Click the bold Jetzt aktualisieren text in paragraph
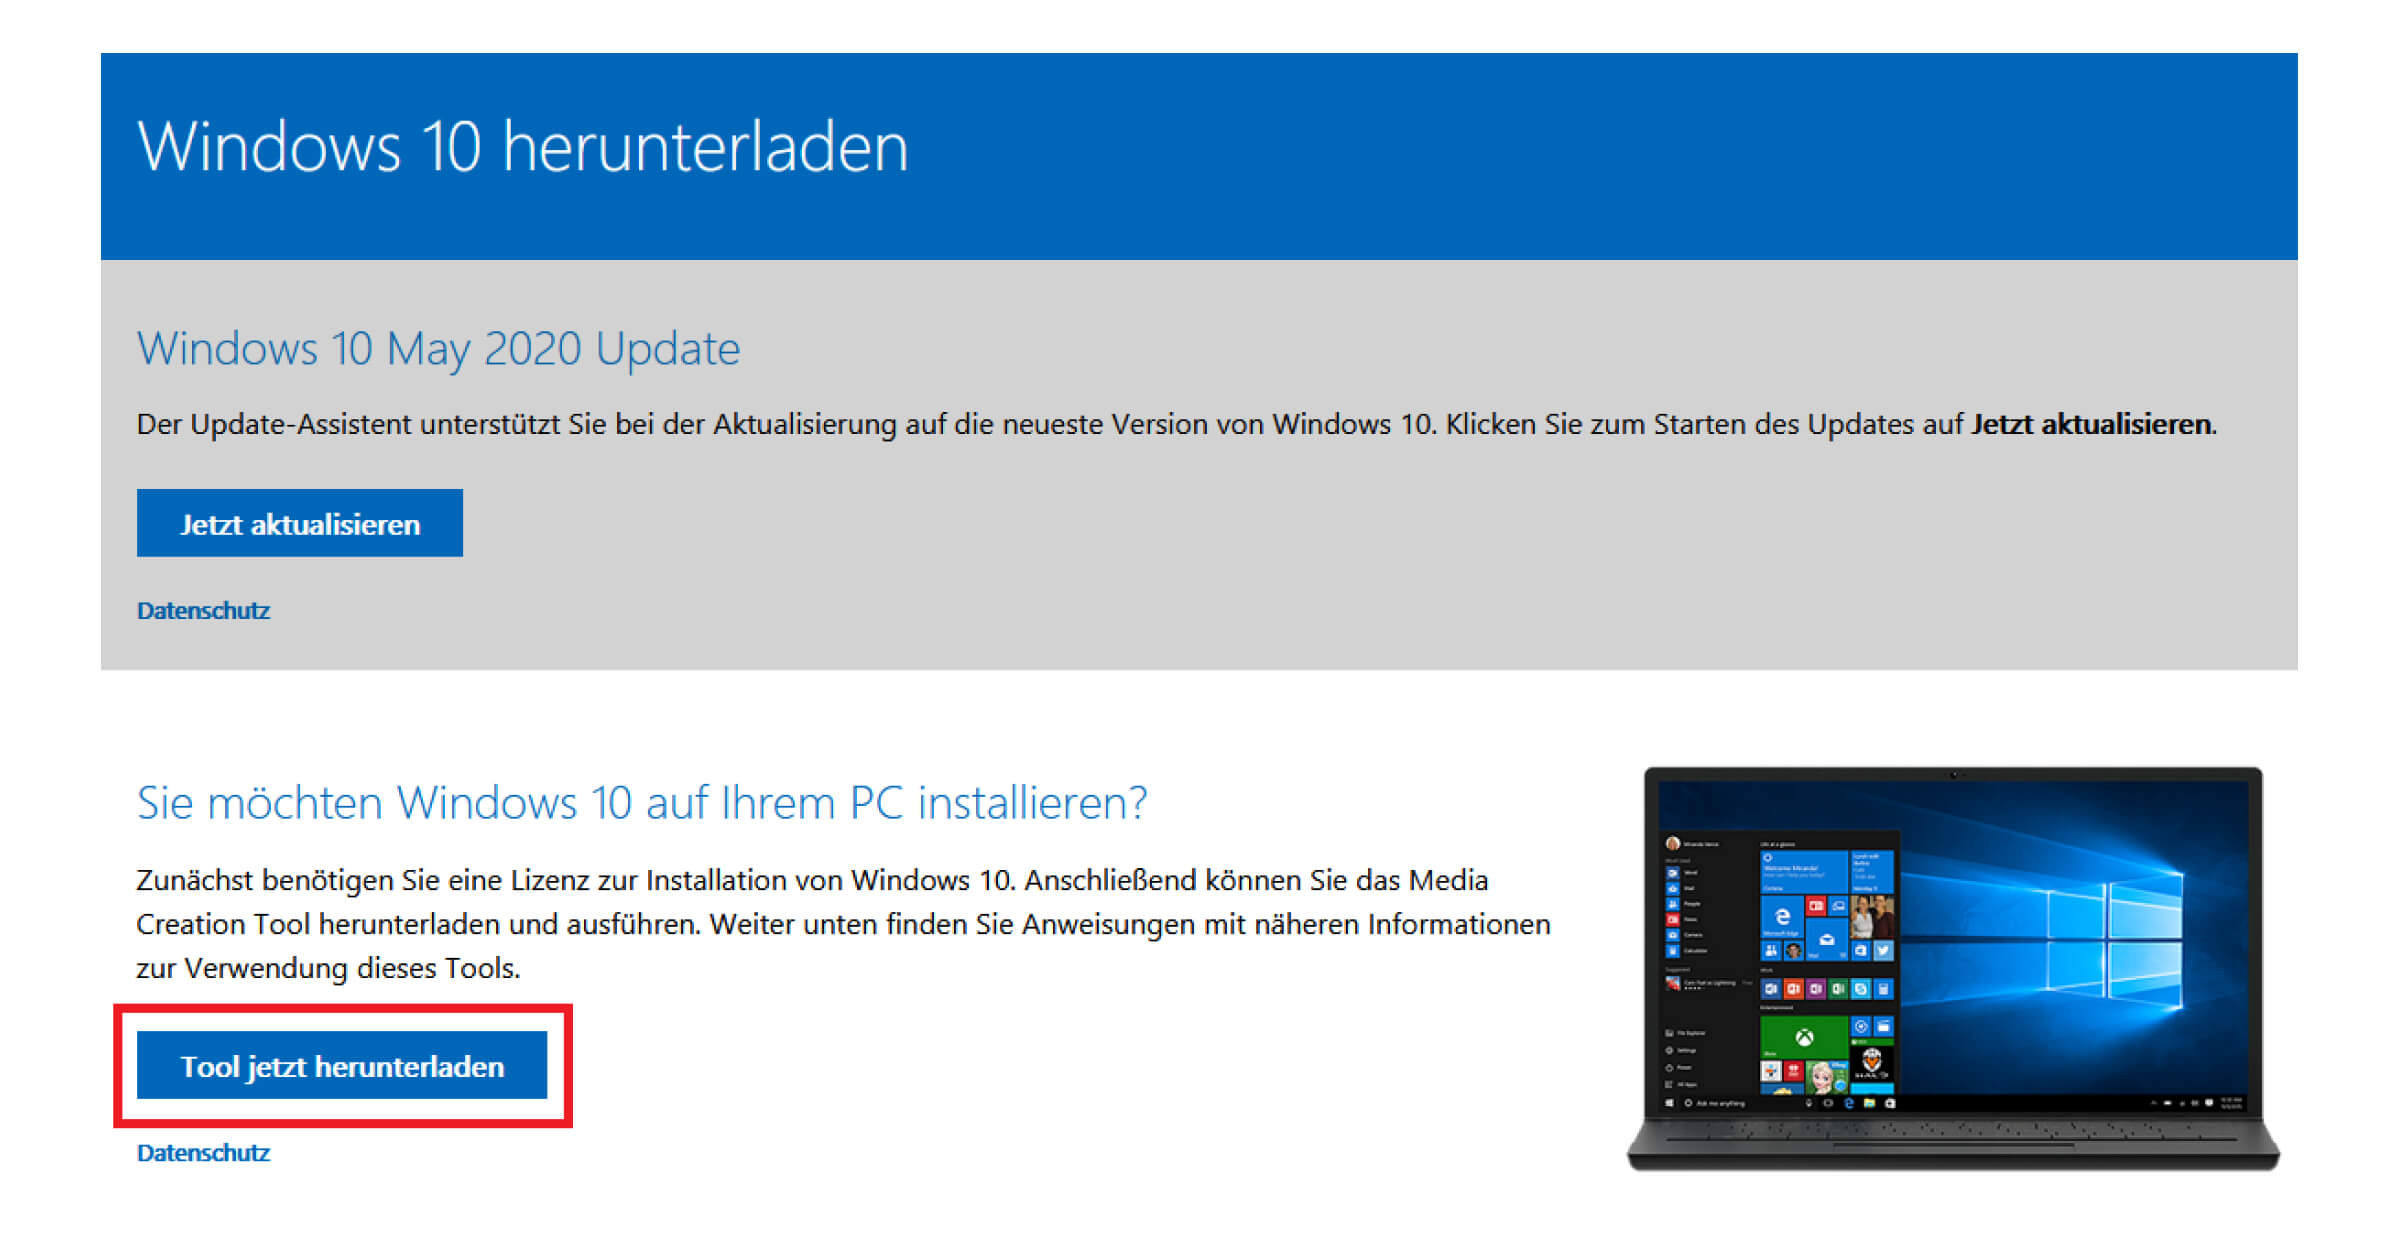The height and width of the screenshot is (1260, 2400). tap(2091, 424)
